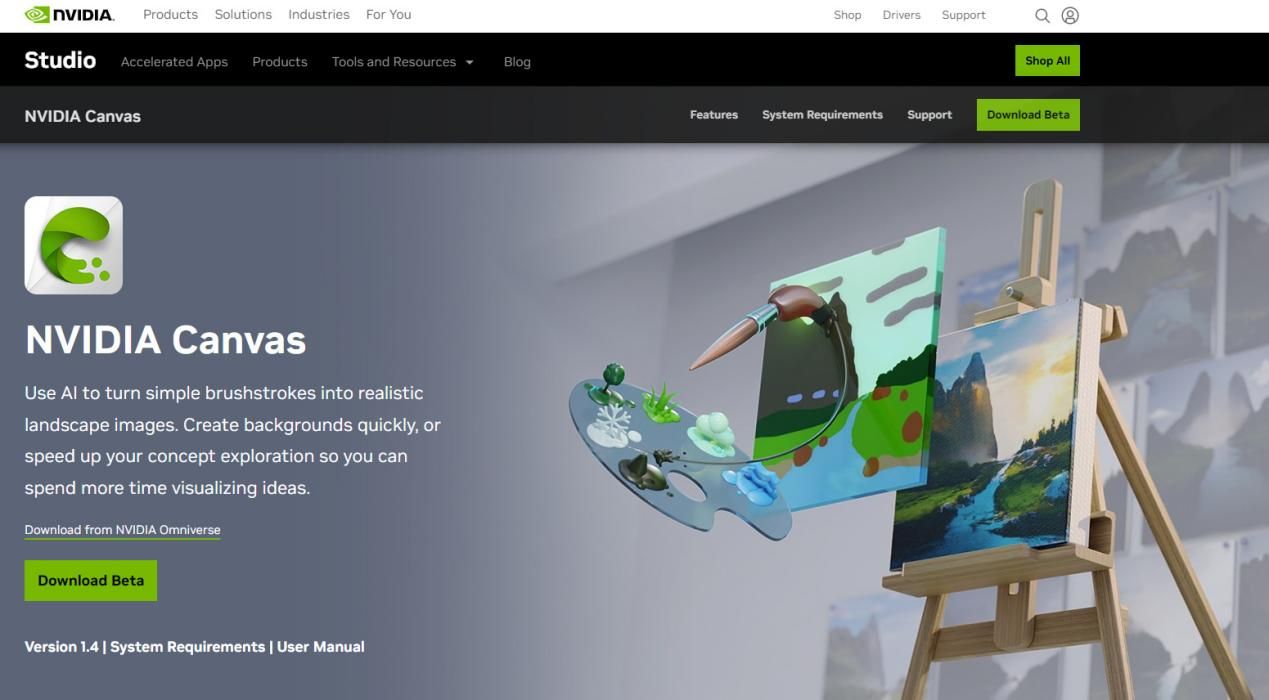Expand the Tools and Resources dropdown
1269x700 pixels.
(402, 62)
